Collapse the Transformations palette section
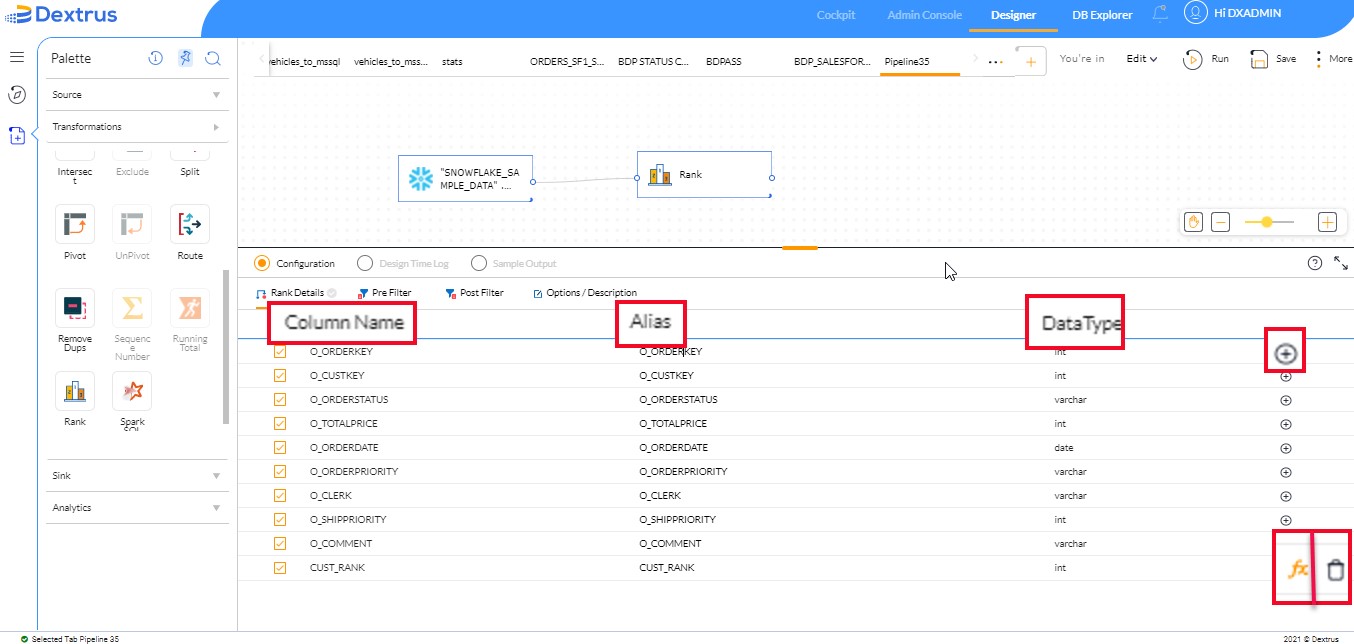1354x644 pixels. (x=138, y=127)
